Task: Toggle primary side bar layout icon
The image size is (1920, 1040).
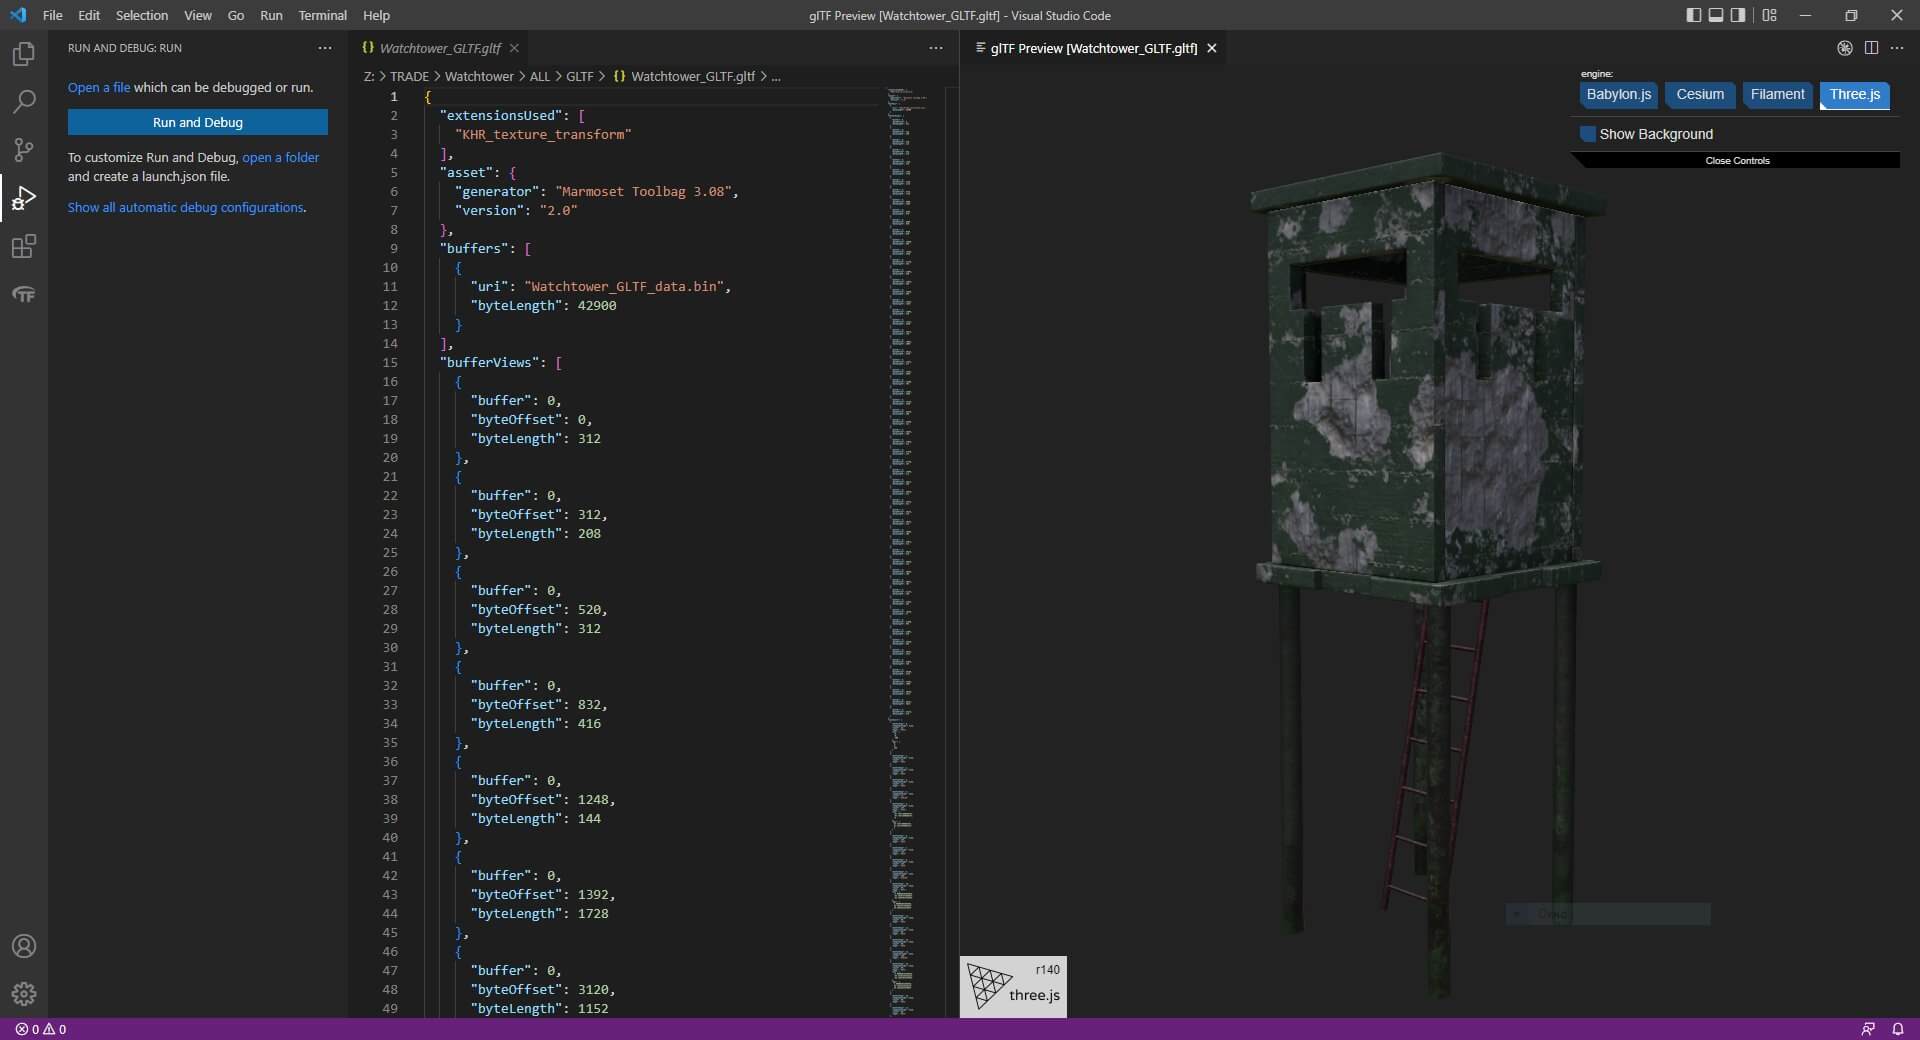Action: tap(1693, 15)
